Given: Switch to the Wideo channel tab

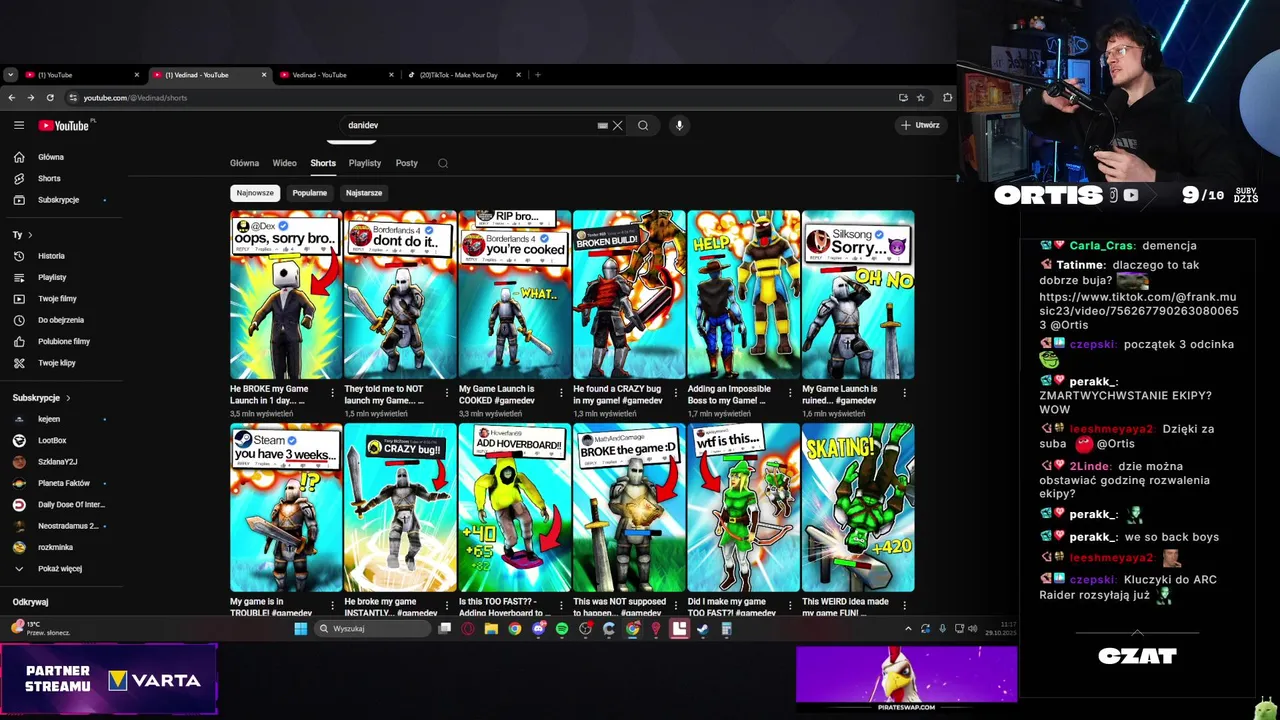Looking at the screenshot, I should coord(285,163).
